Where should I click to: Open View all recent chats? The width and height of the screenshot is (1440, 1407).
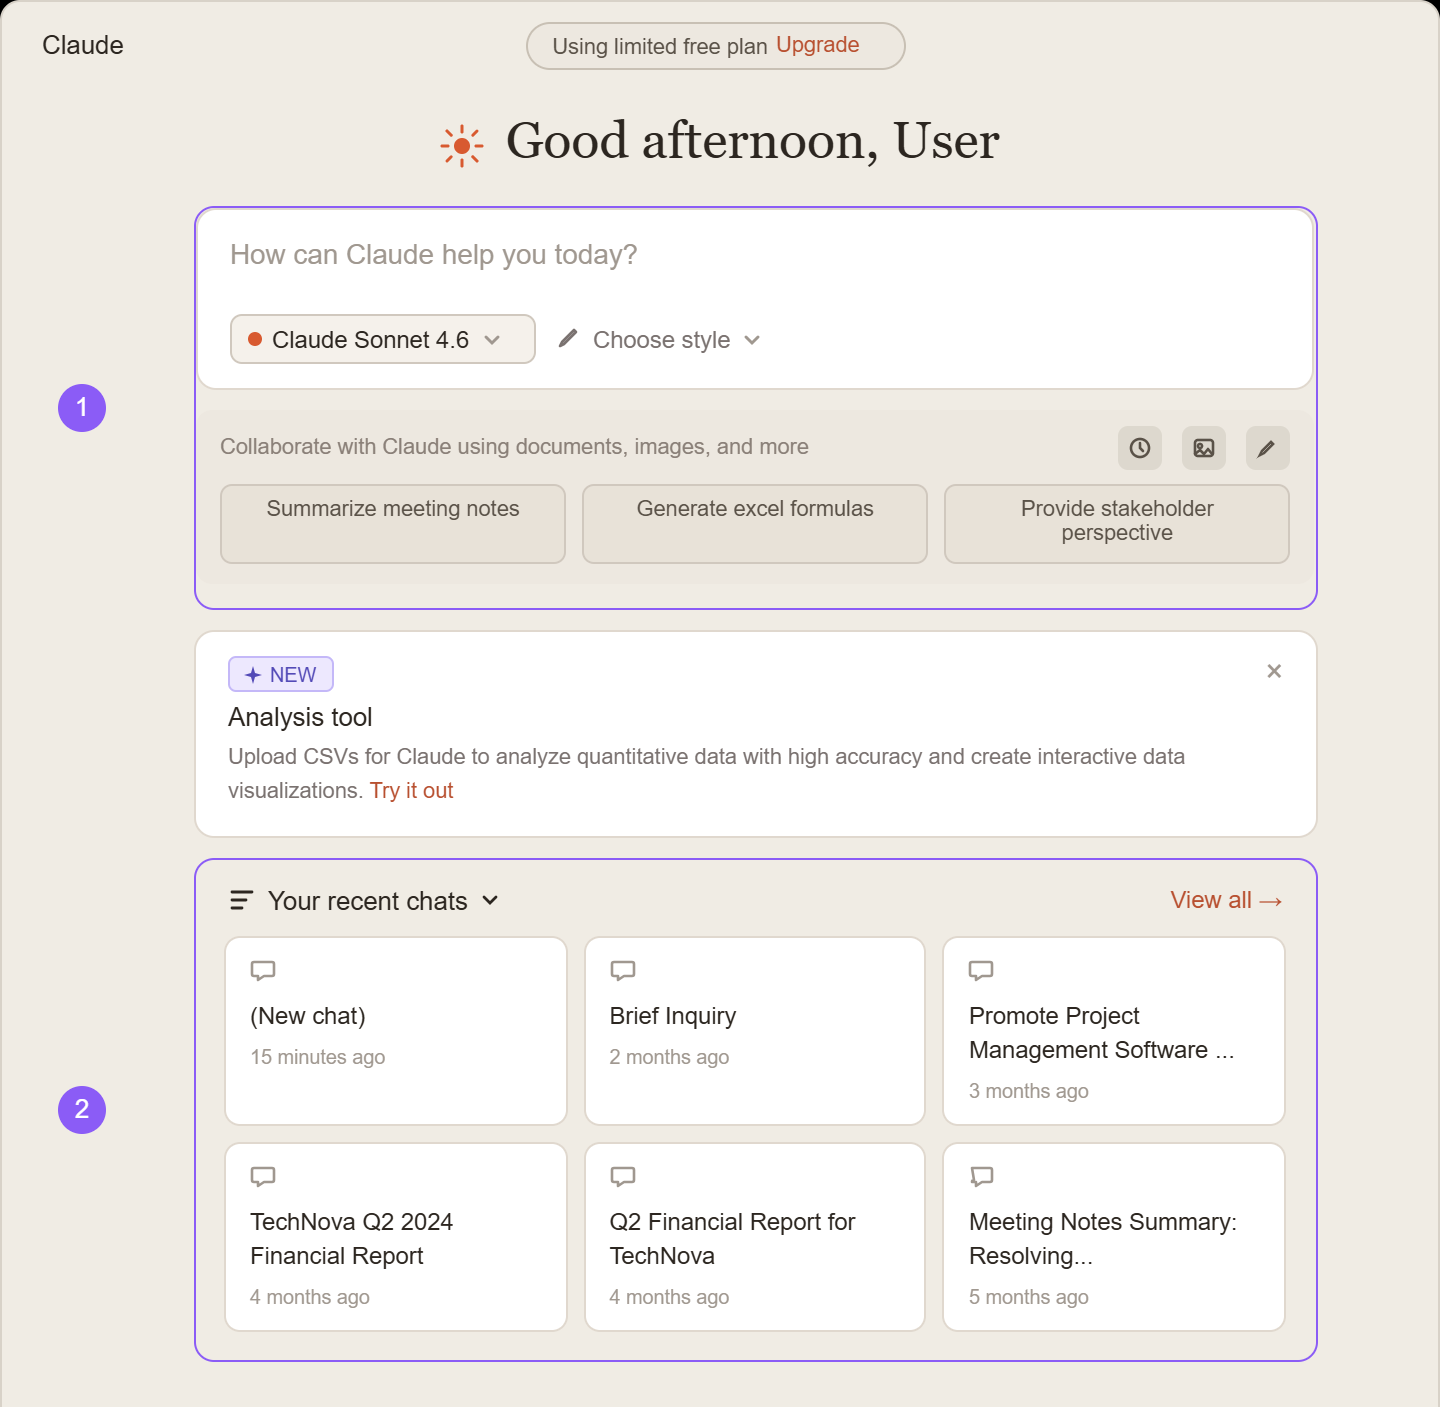1225,900
